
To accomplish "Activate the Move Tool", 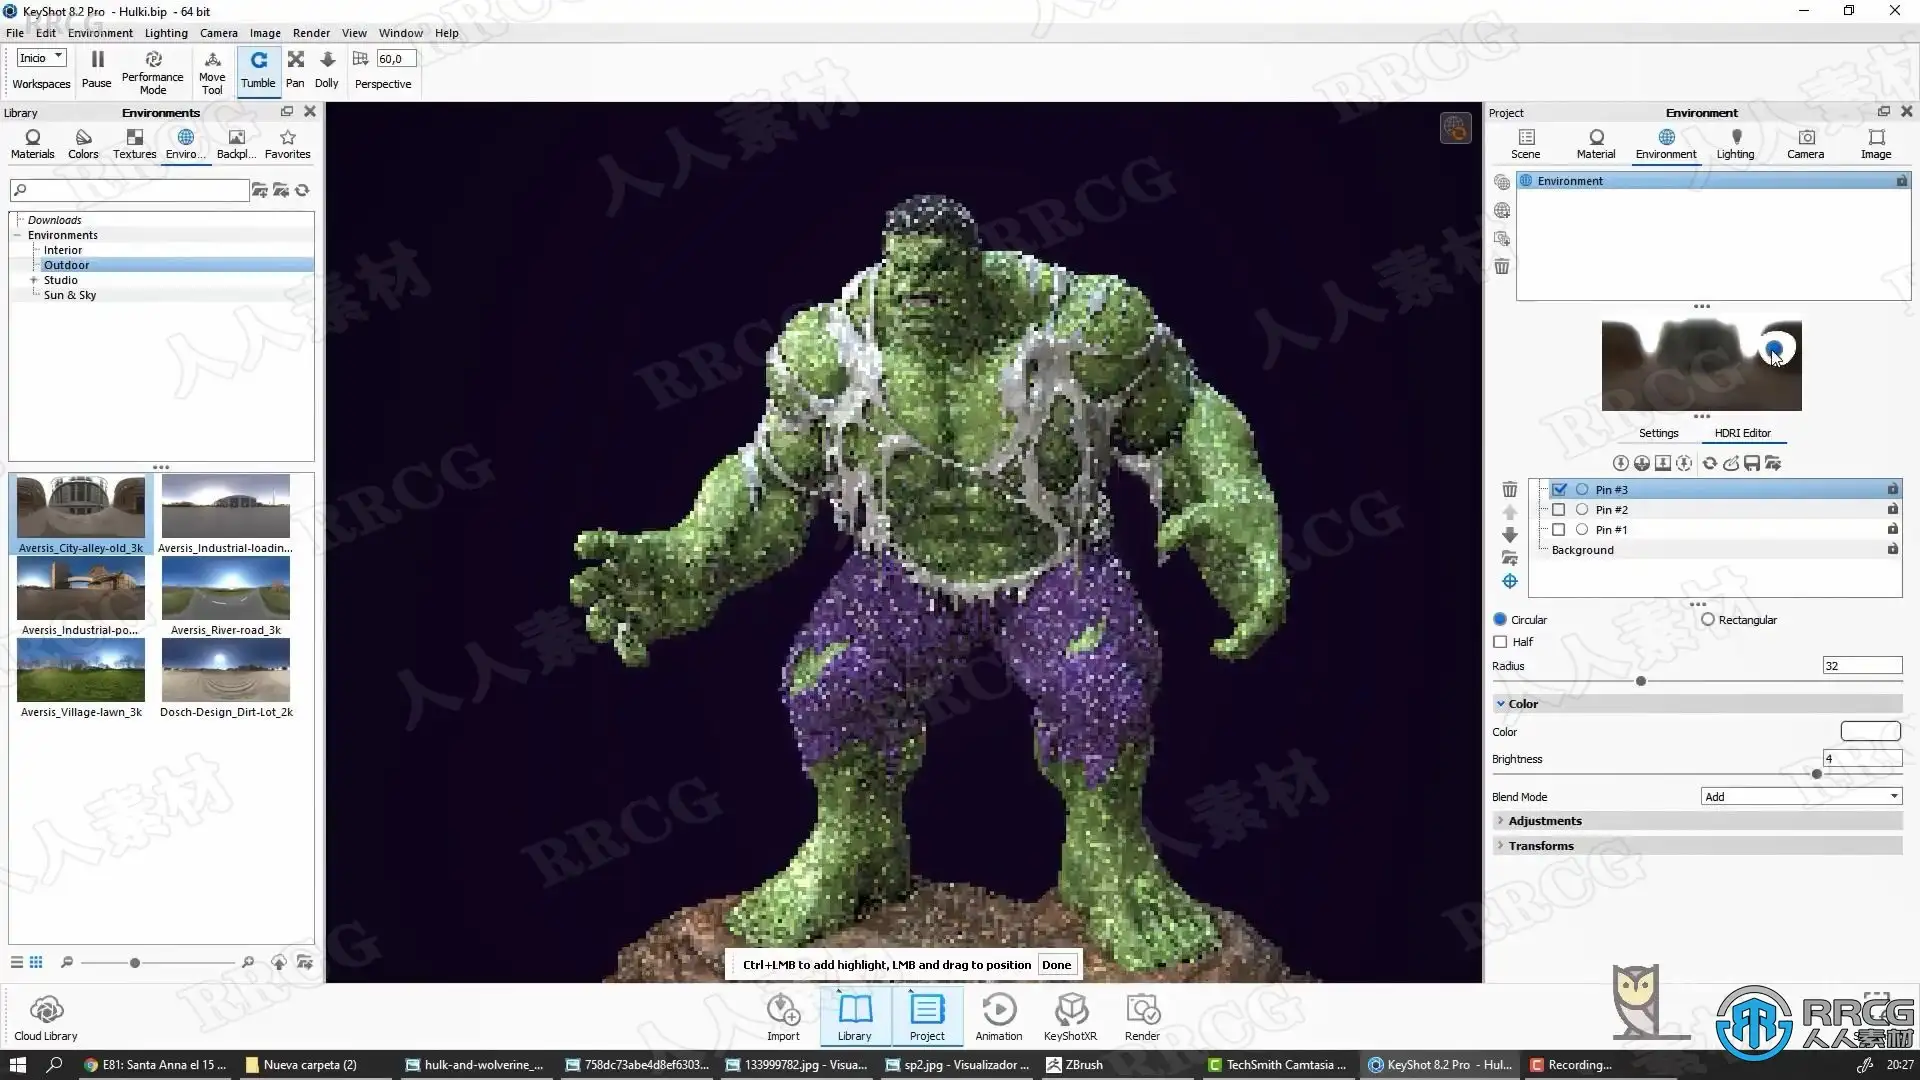I will coord(212,71).
